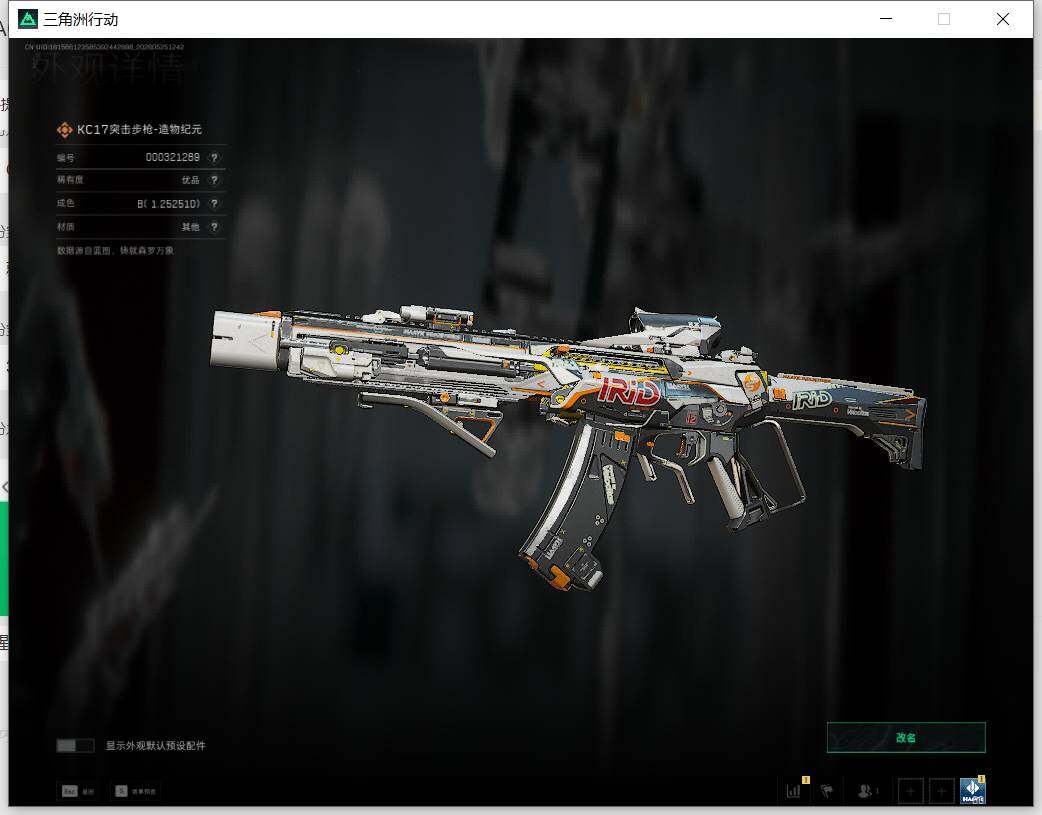
Task: Click question mark in 材质 material row
Action: pyautogui.click(x=214, y=227)
